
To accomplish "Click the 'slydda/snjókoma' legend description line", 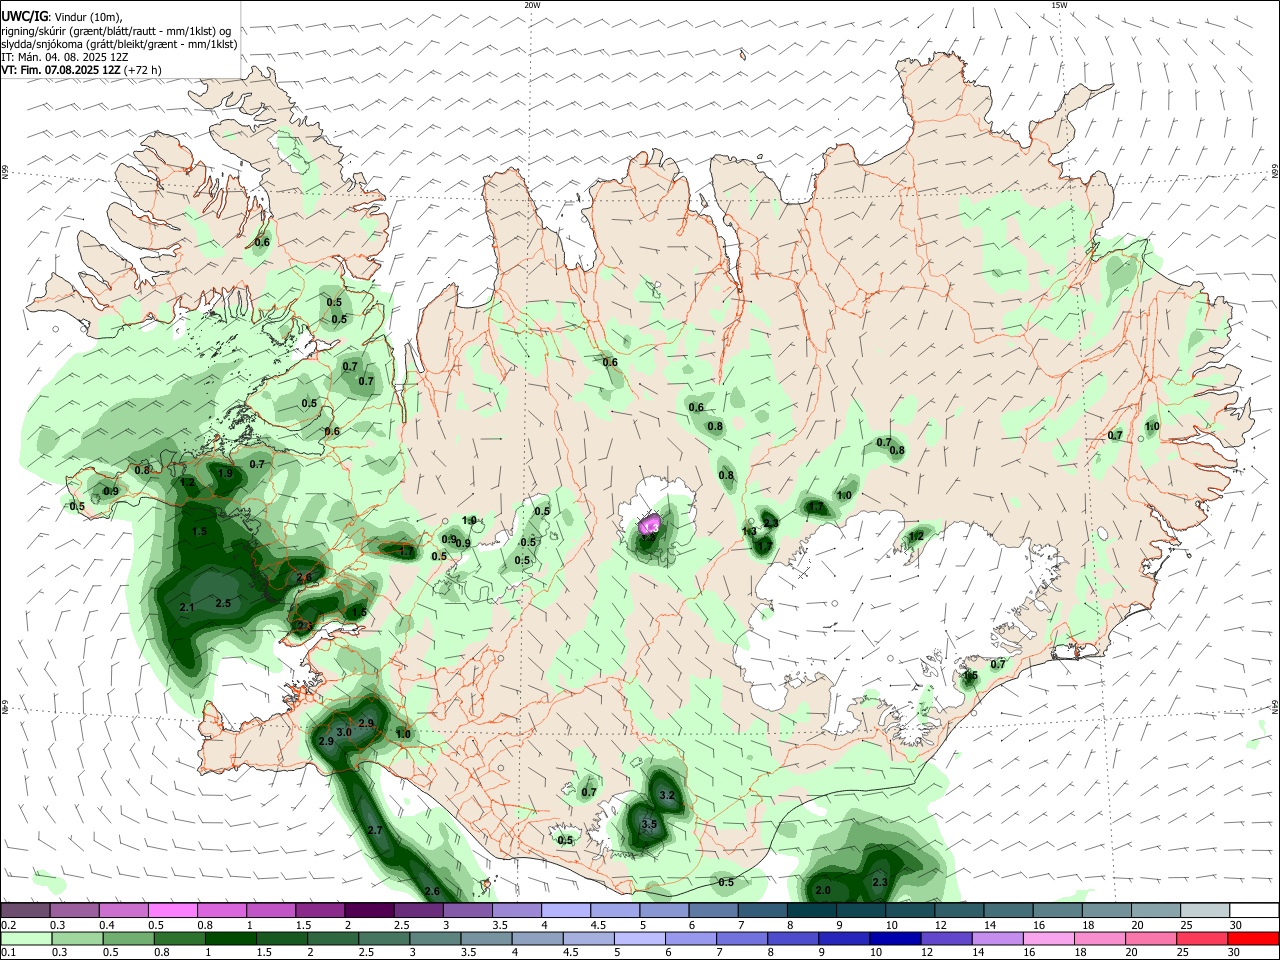I will click(119, 44).
